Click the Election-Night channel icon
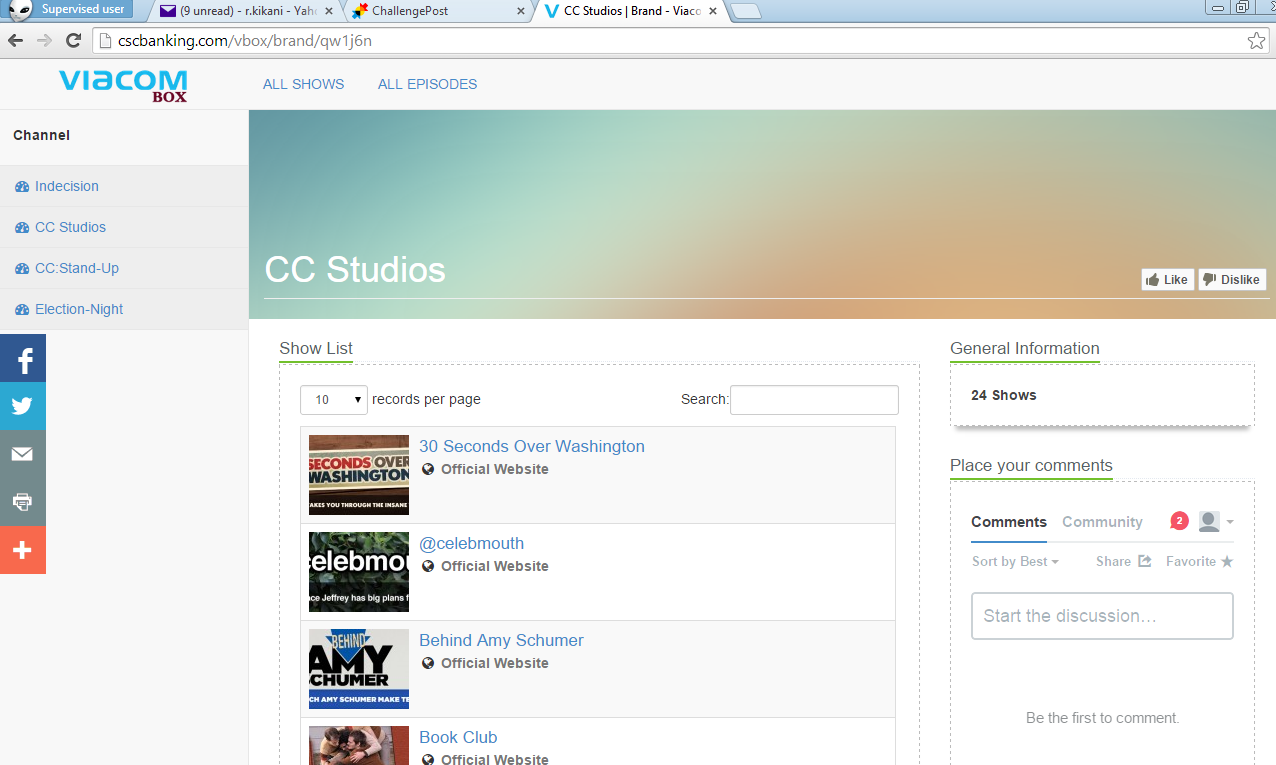 pos(22,310)
